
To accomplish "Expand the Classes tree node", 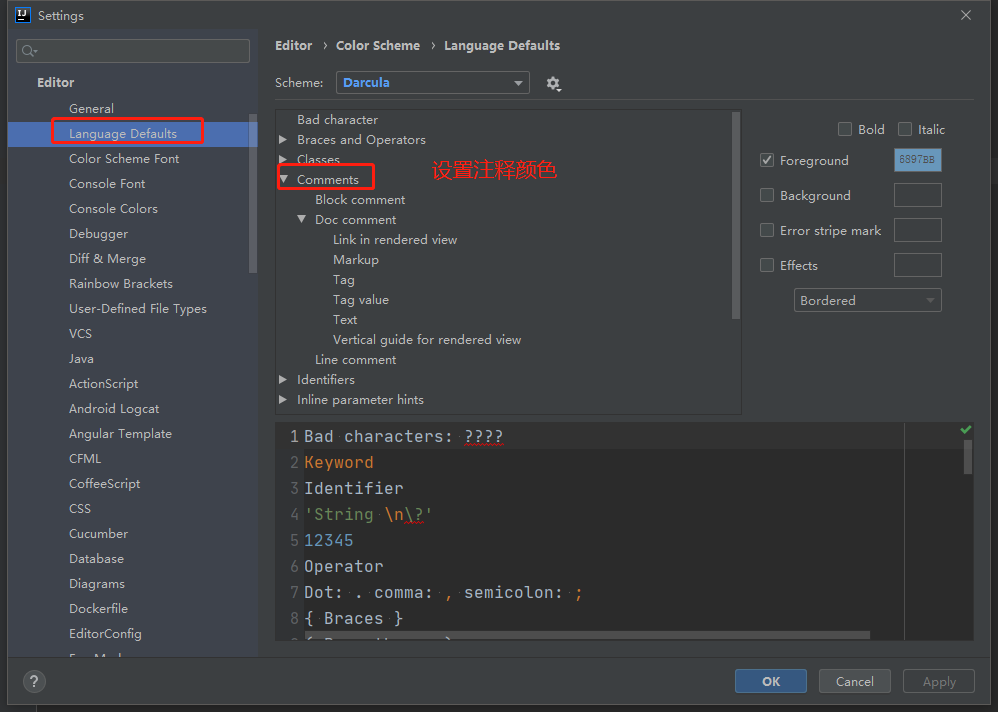I will 283,159.
